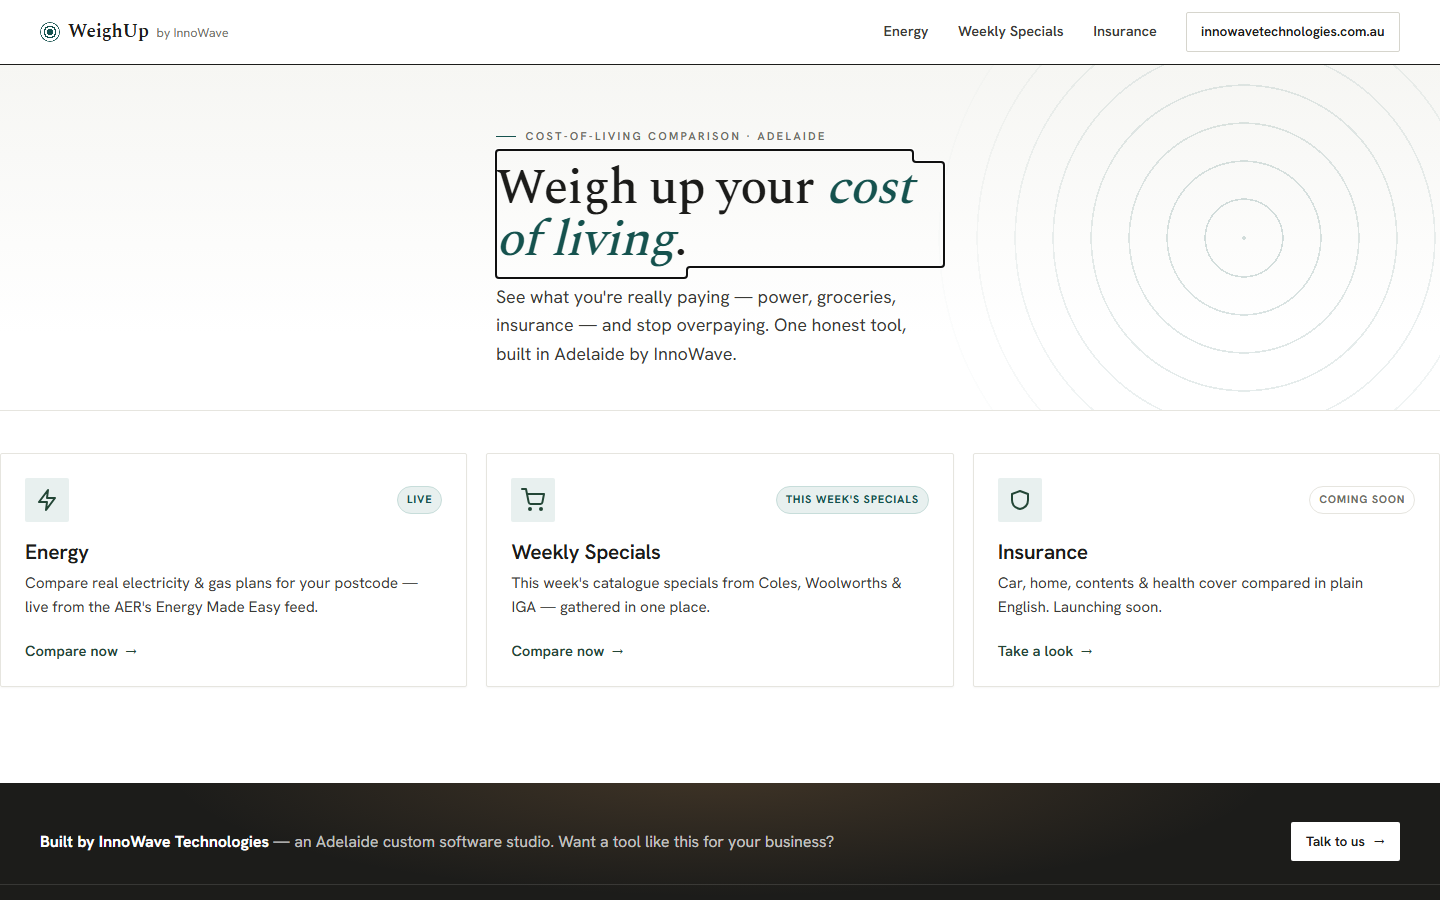Go to Insurance in the top navigation
This screenshot has width=1440, height=900.
point(1125,32)
